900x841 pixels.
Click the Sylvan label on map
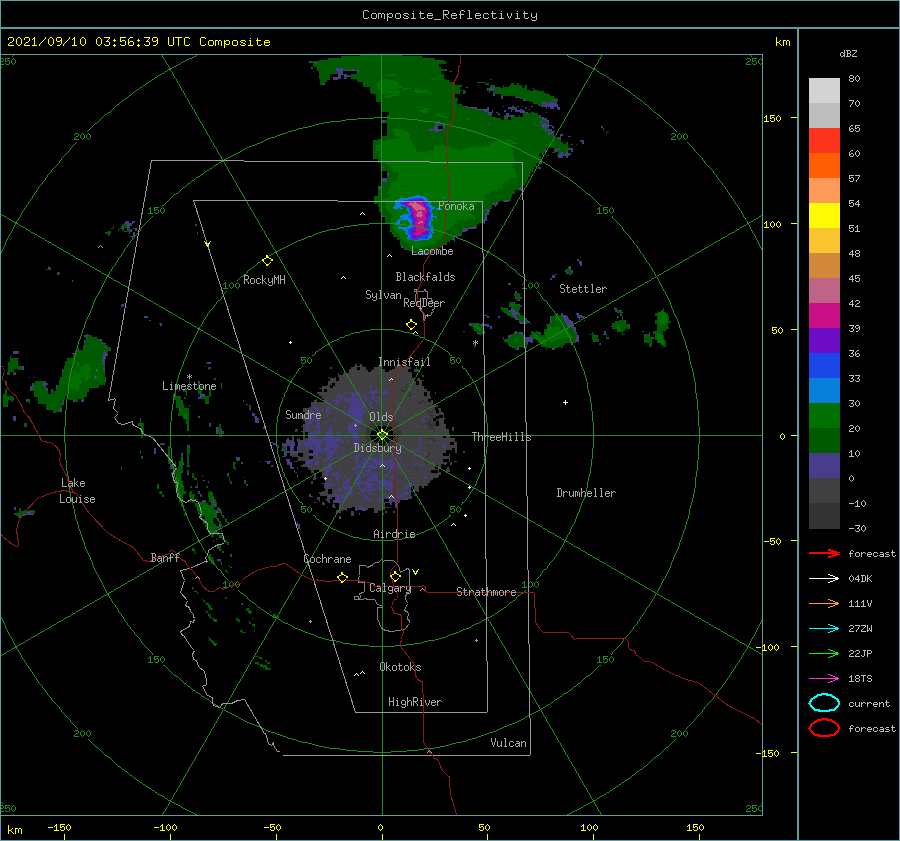pyautogui.click(x=383, y=295)
